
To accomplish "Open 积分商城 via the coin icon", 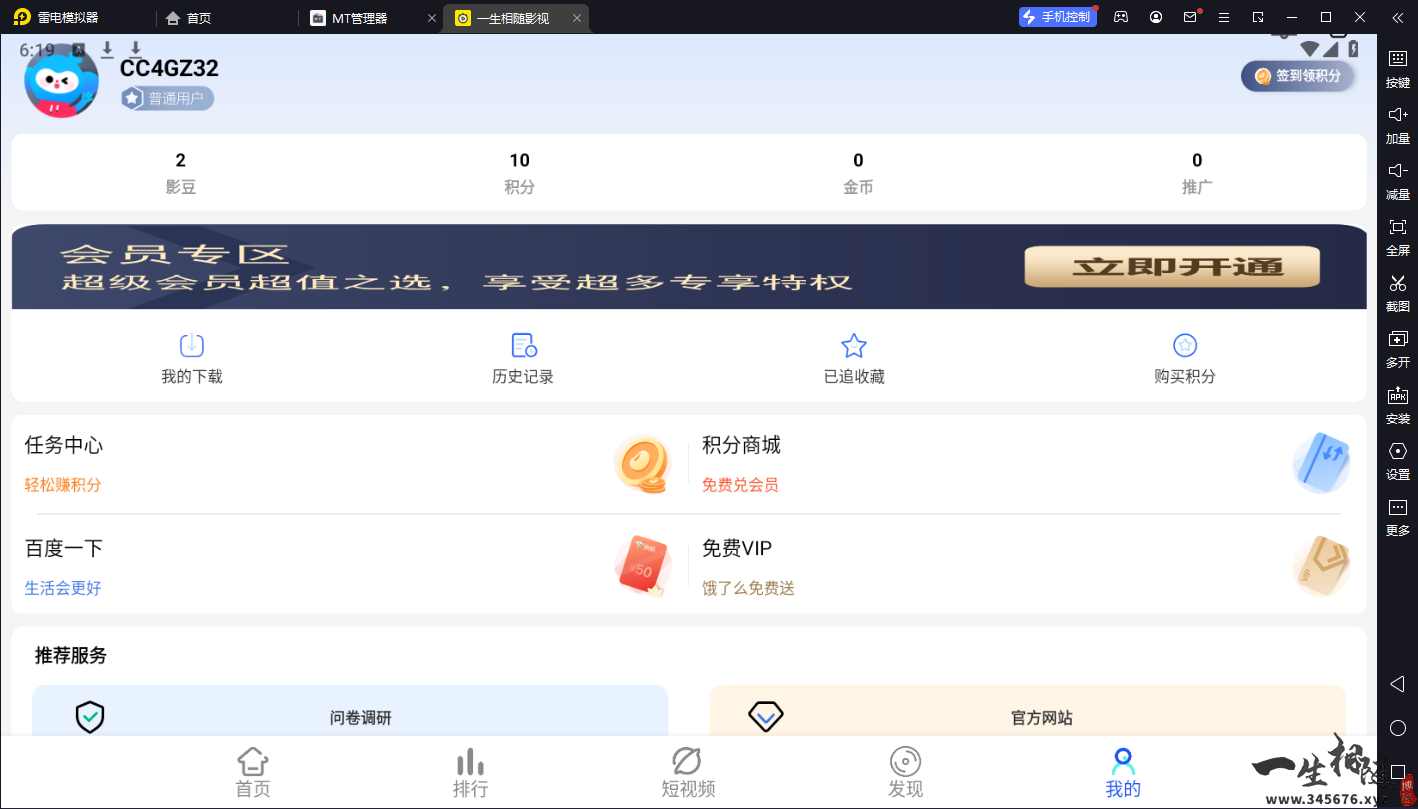I will coord(643,462).
